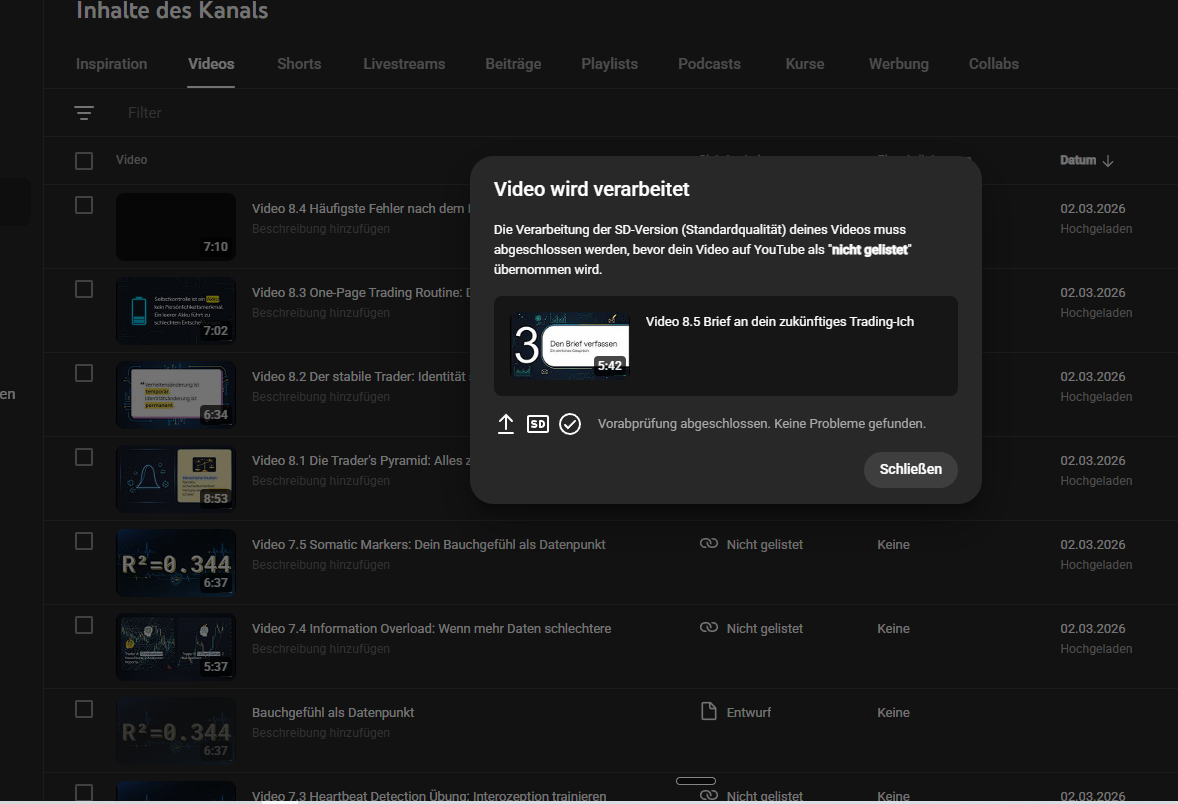Click the SD processing status icon
Screen dimensions: 1178x804
point(538,424)
